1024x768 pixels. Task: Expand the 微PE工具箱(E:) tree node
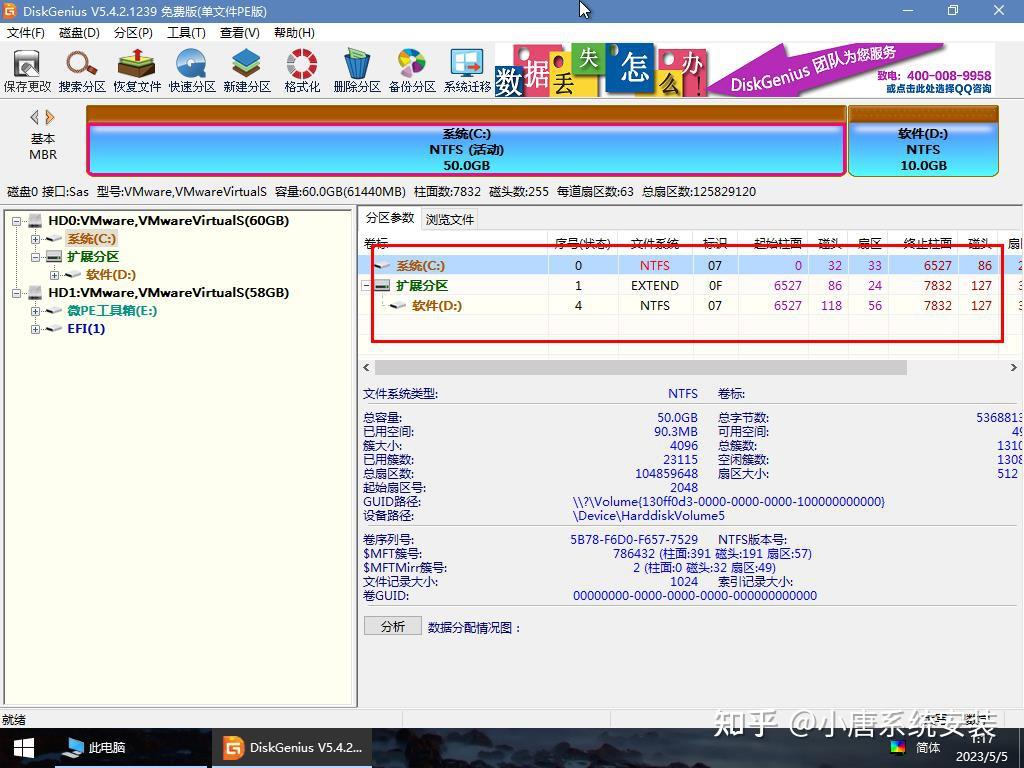[x=35, y=311]
